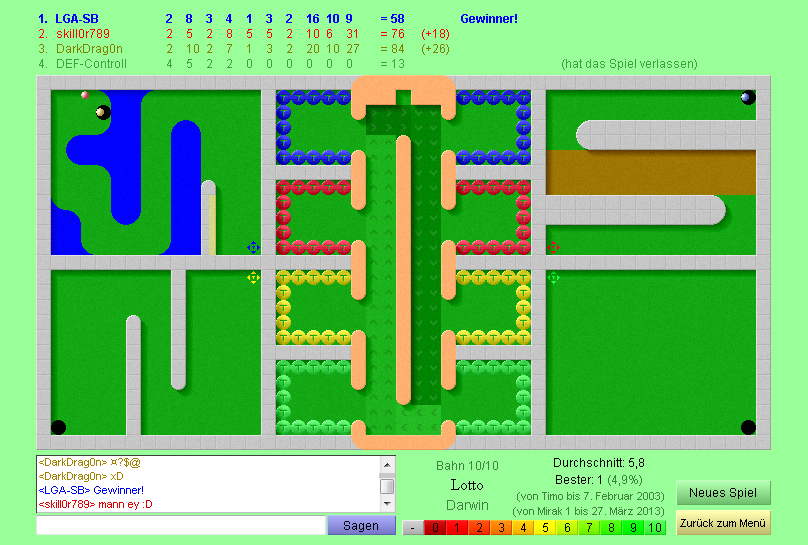Click the blue start position marker
808x545 pixels.
[253, 247]
